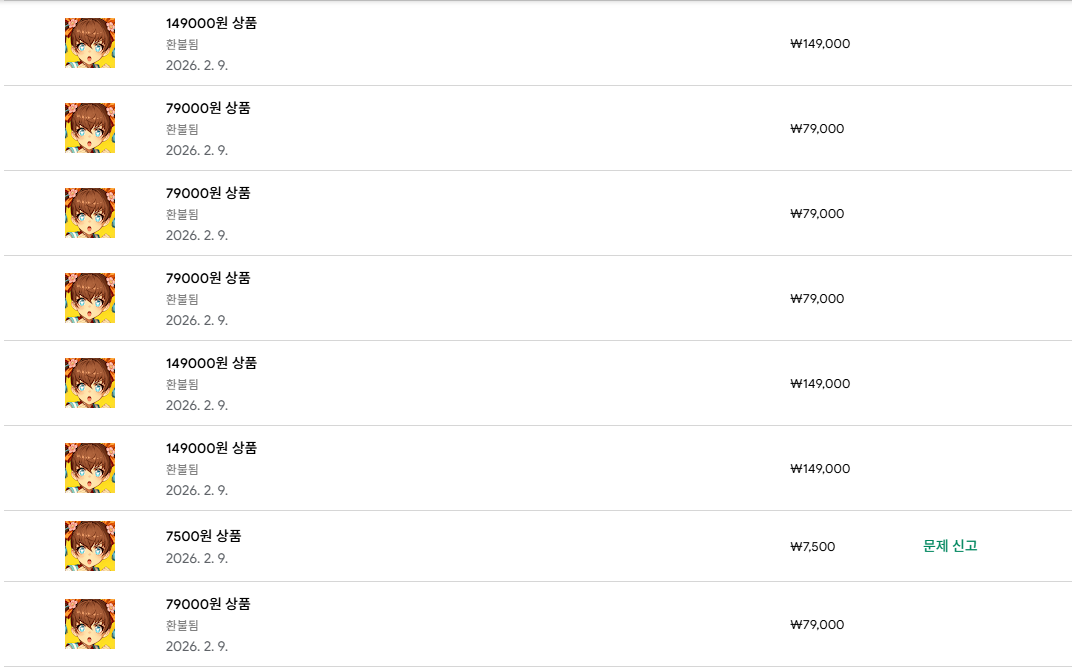Select the third 149000원 상품 title in the list

(211, 448)
